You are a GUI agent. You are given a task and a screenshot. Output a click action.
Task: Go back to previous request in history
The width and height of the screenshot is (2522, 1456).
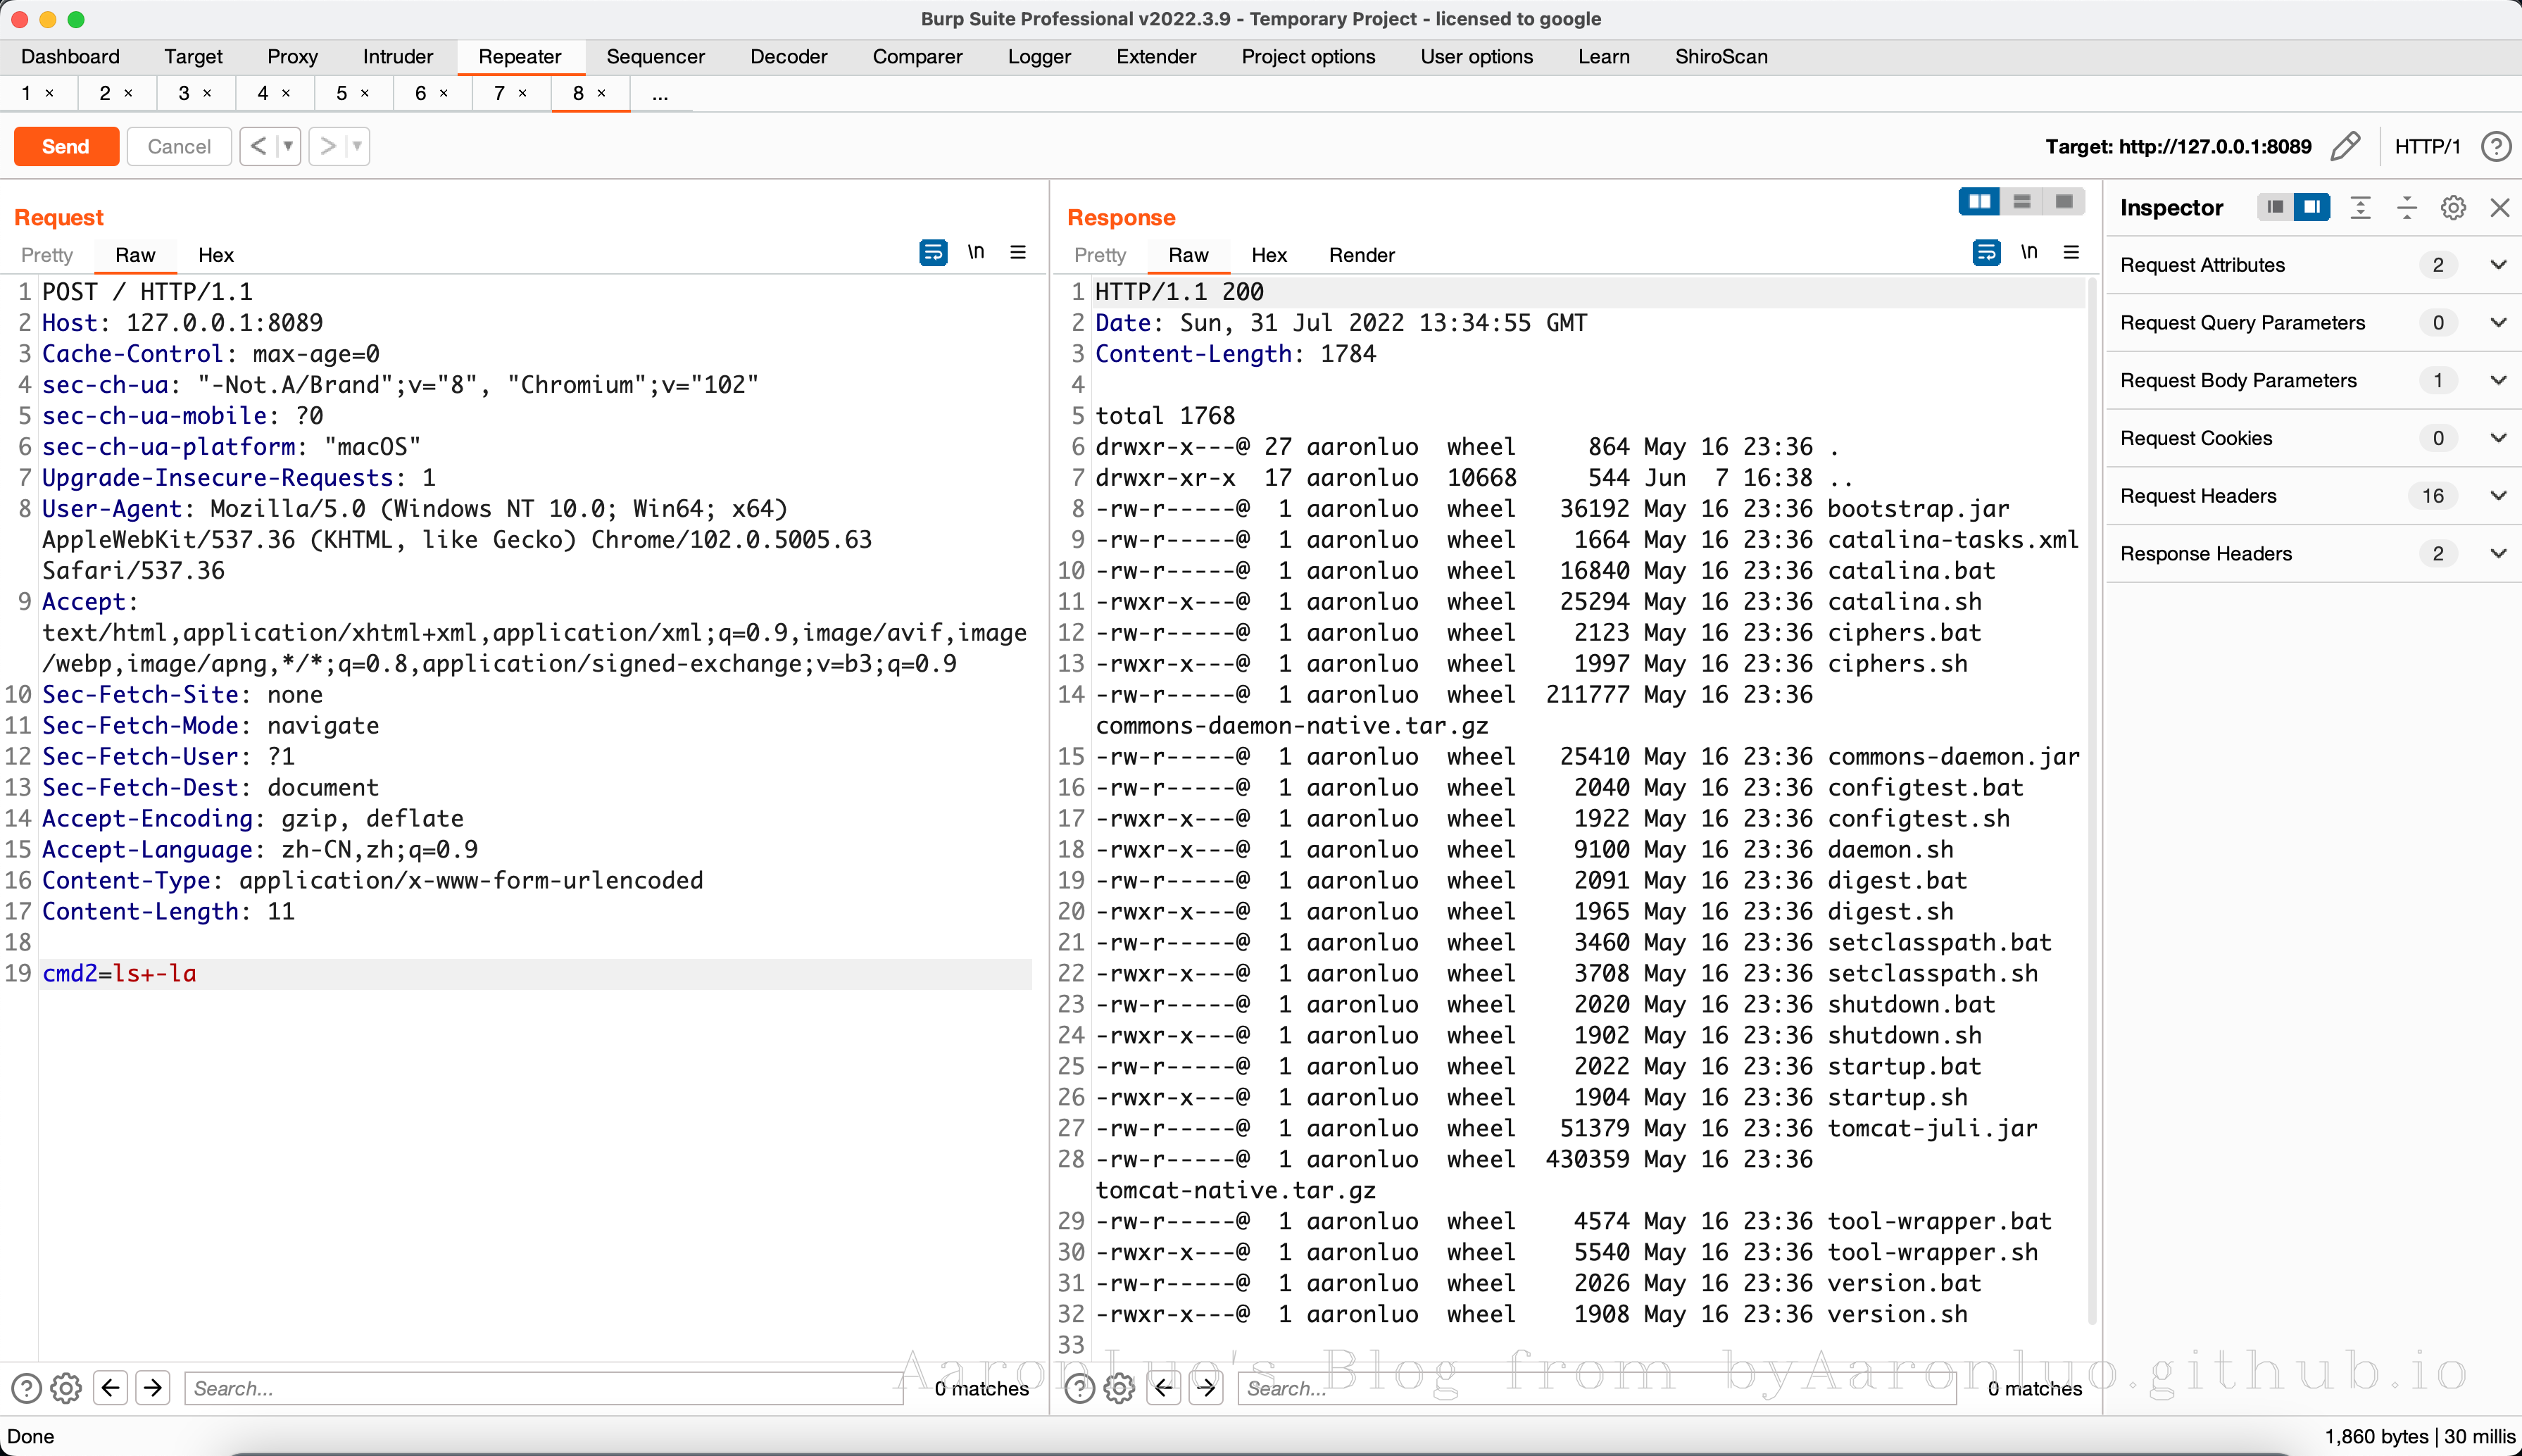tap(258, 146)
